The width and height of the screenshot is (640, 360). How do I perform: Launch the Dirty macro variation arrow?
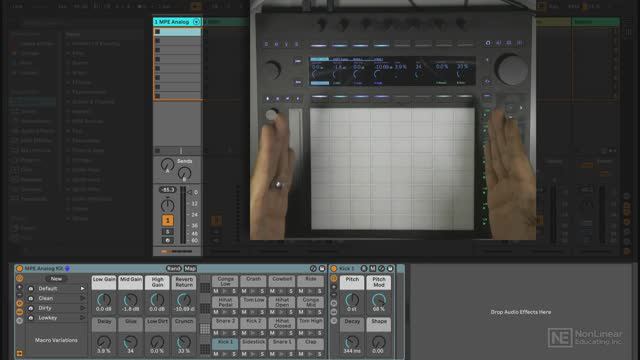click(x=82, y=308)
